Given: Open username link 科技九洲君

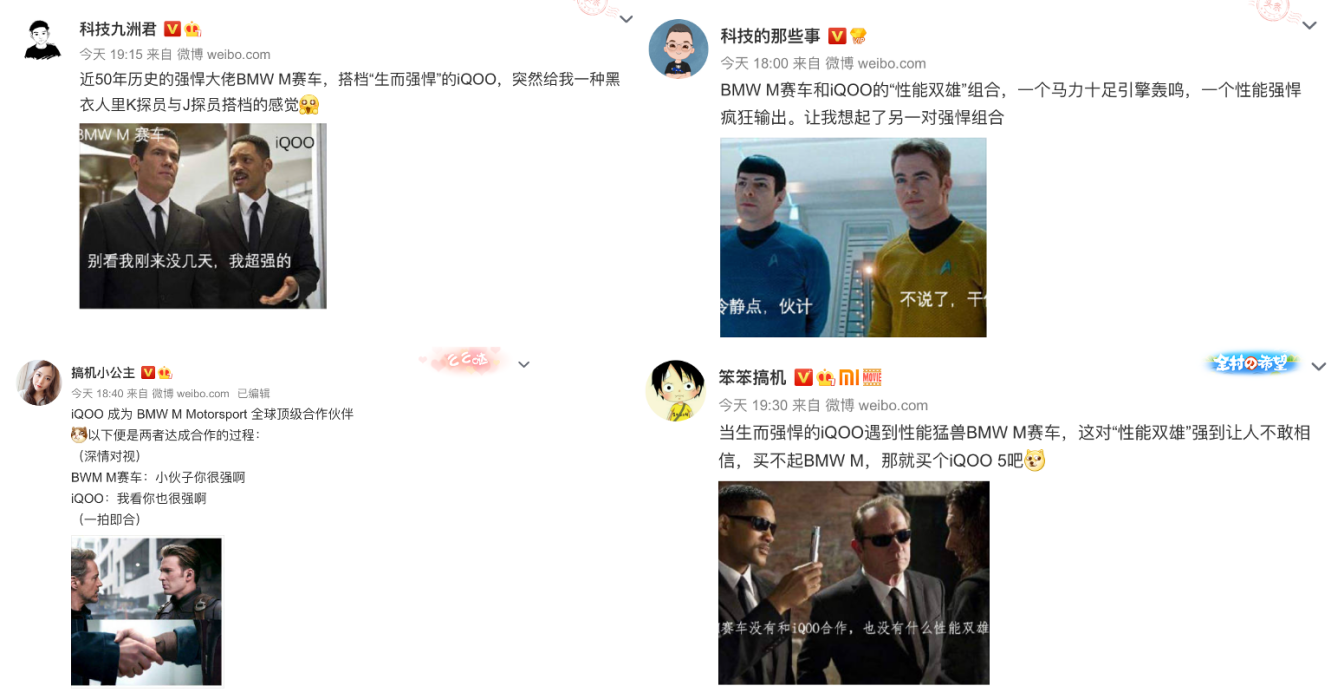Looking at the screenshot, I should pos(119,29).
